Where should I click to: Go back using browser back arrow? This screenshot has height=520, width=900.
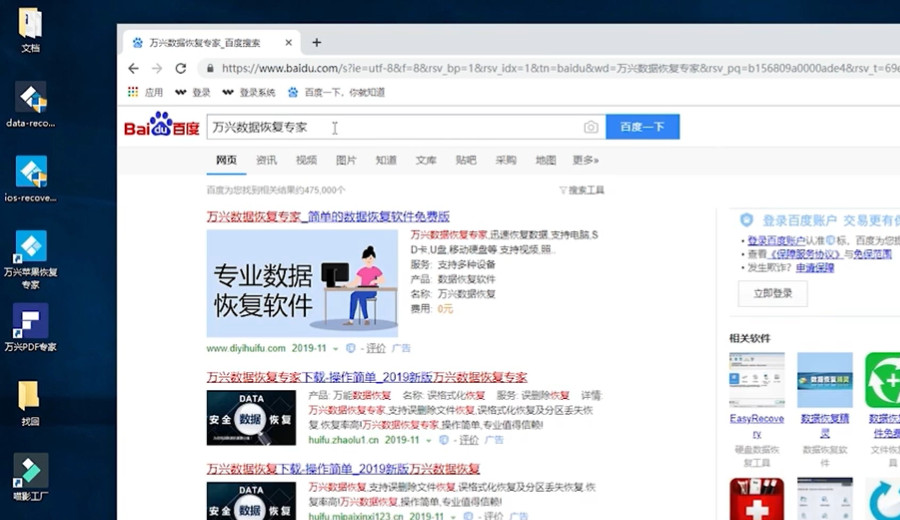133,68
